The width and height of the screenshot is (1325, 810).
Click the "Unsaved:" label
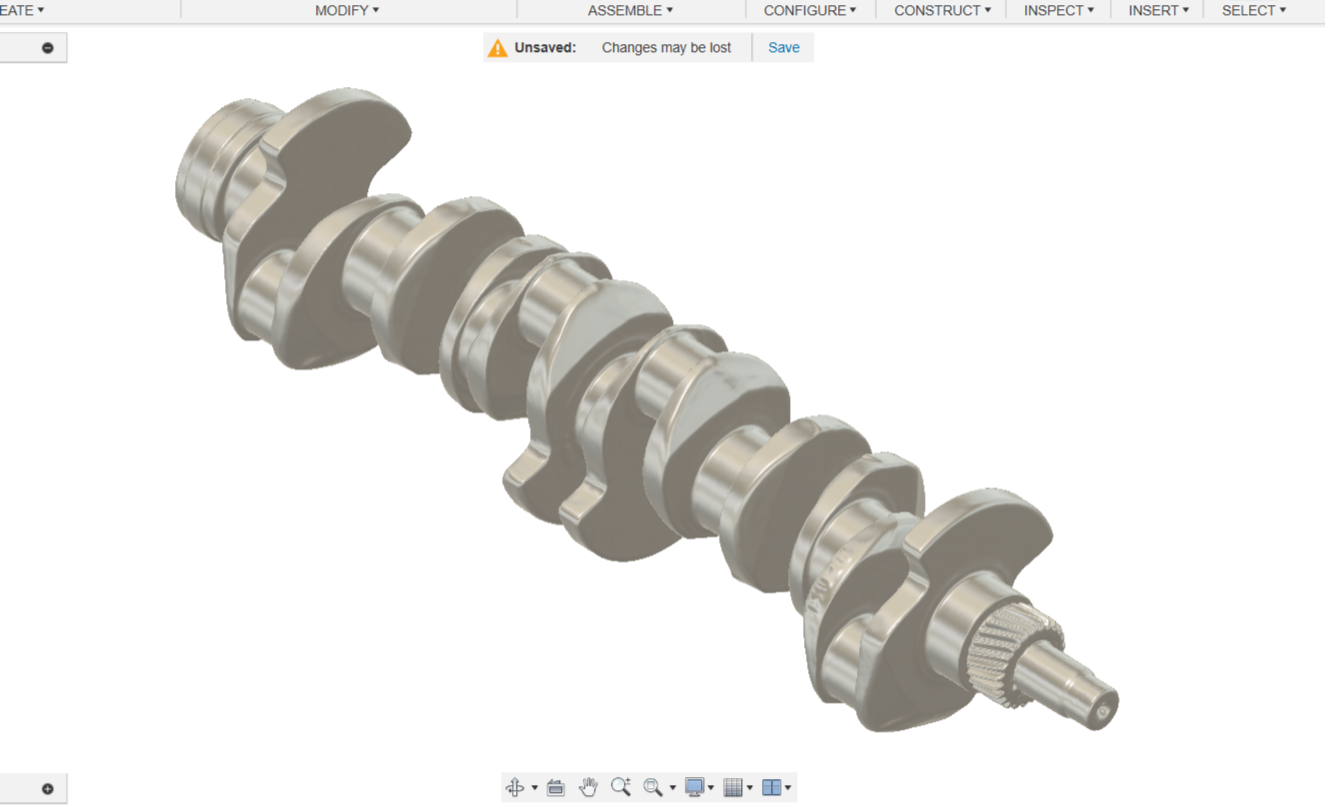pyautogui.click(x=545, y=48)
